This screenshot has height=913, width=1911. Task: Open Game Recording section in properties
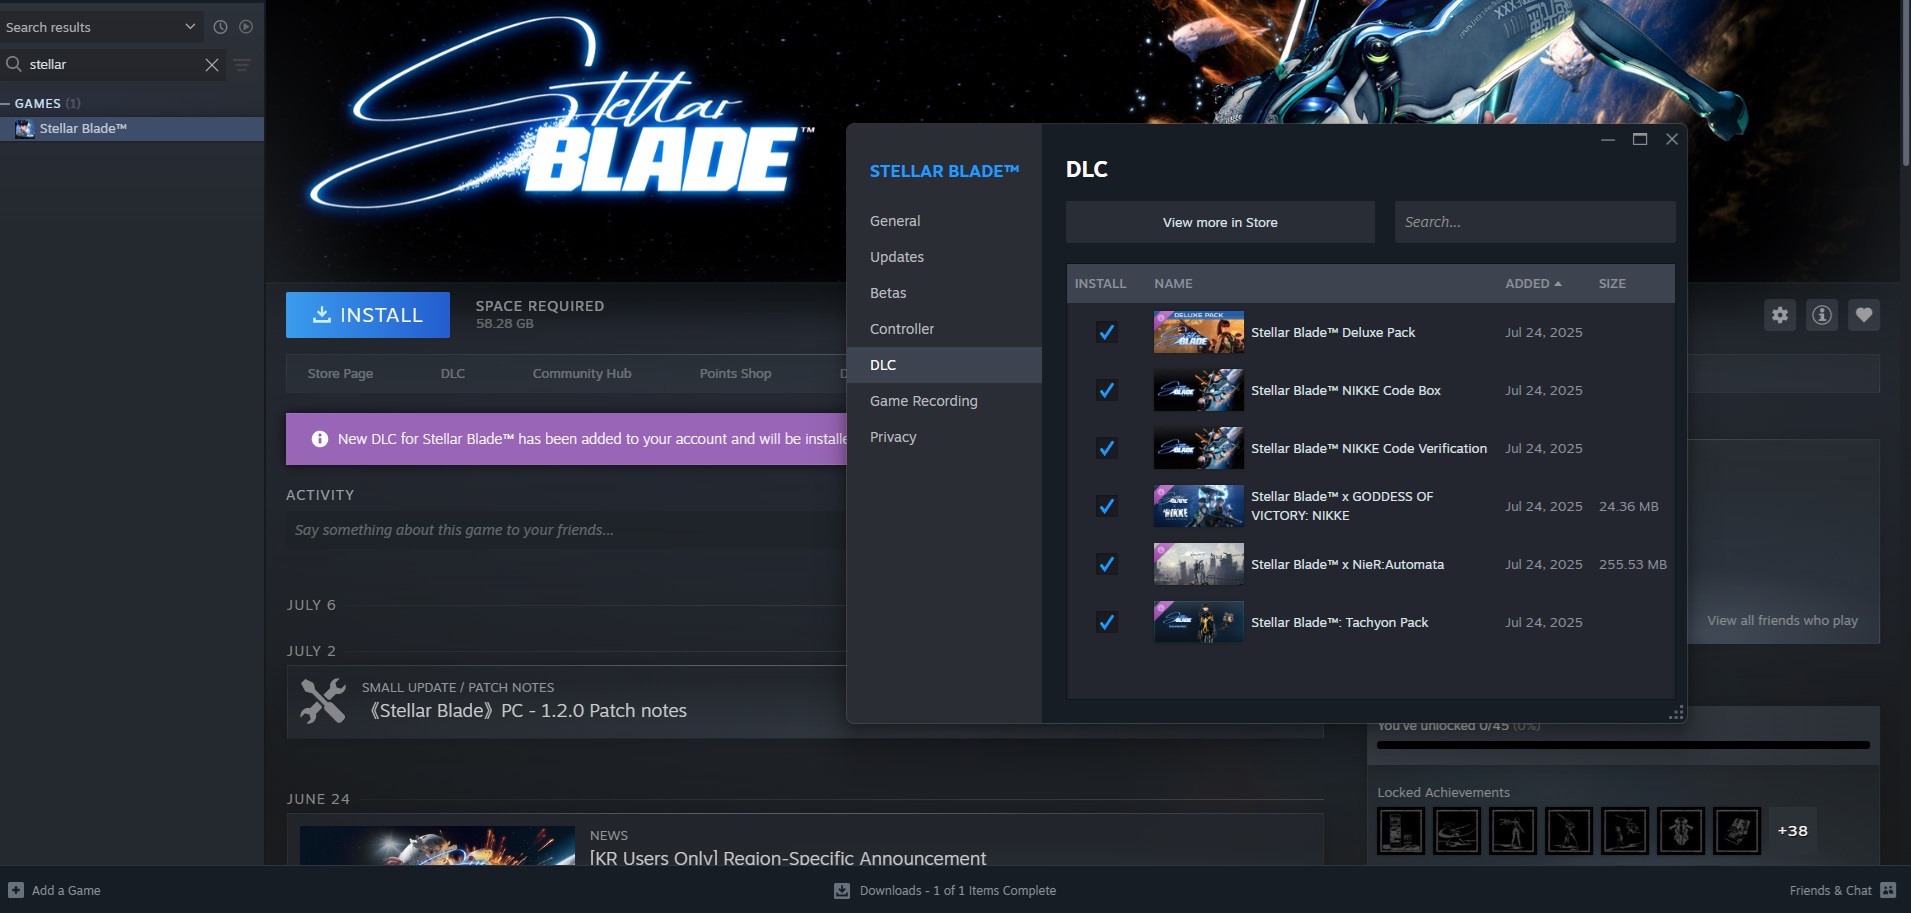click(x=944, y=401)
